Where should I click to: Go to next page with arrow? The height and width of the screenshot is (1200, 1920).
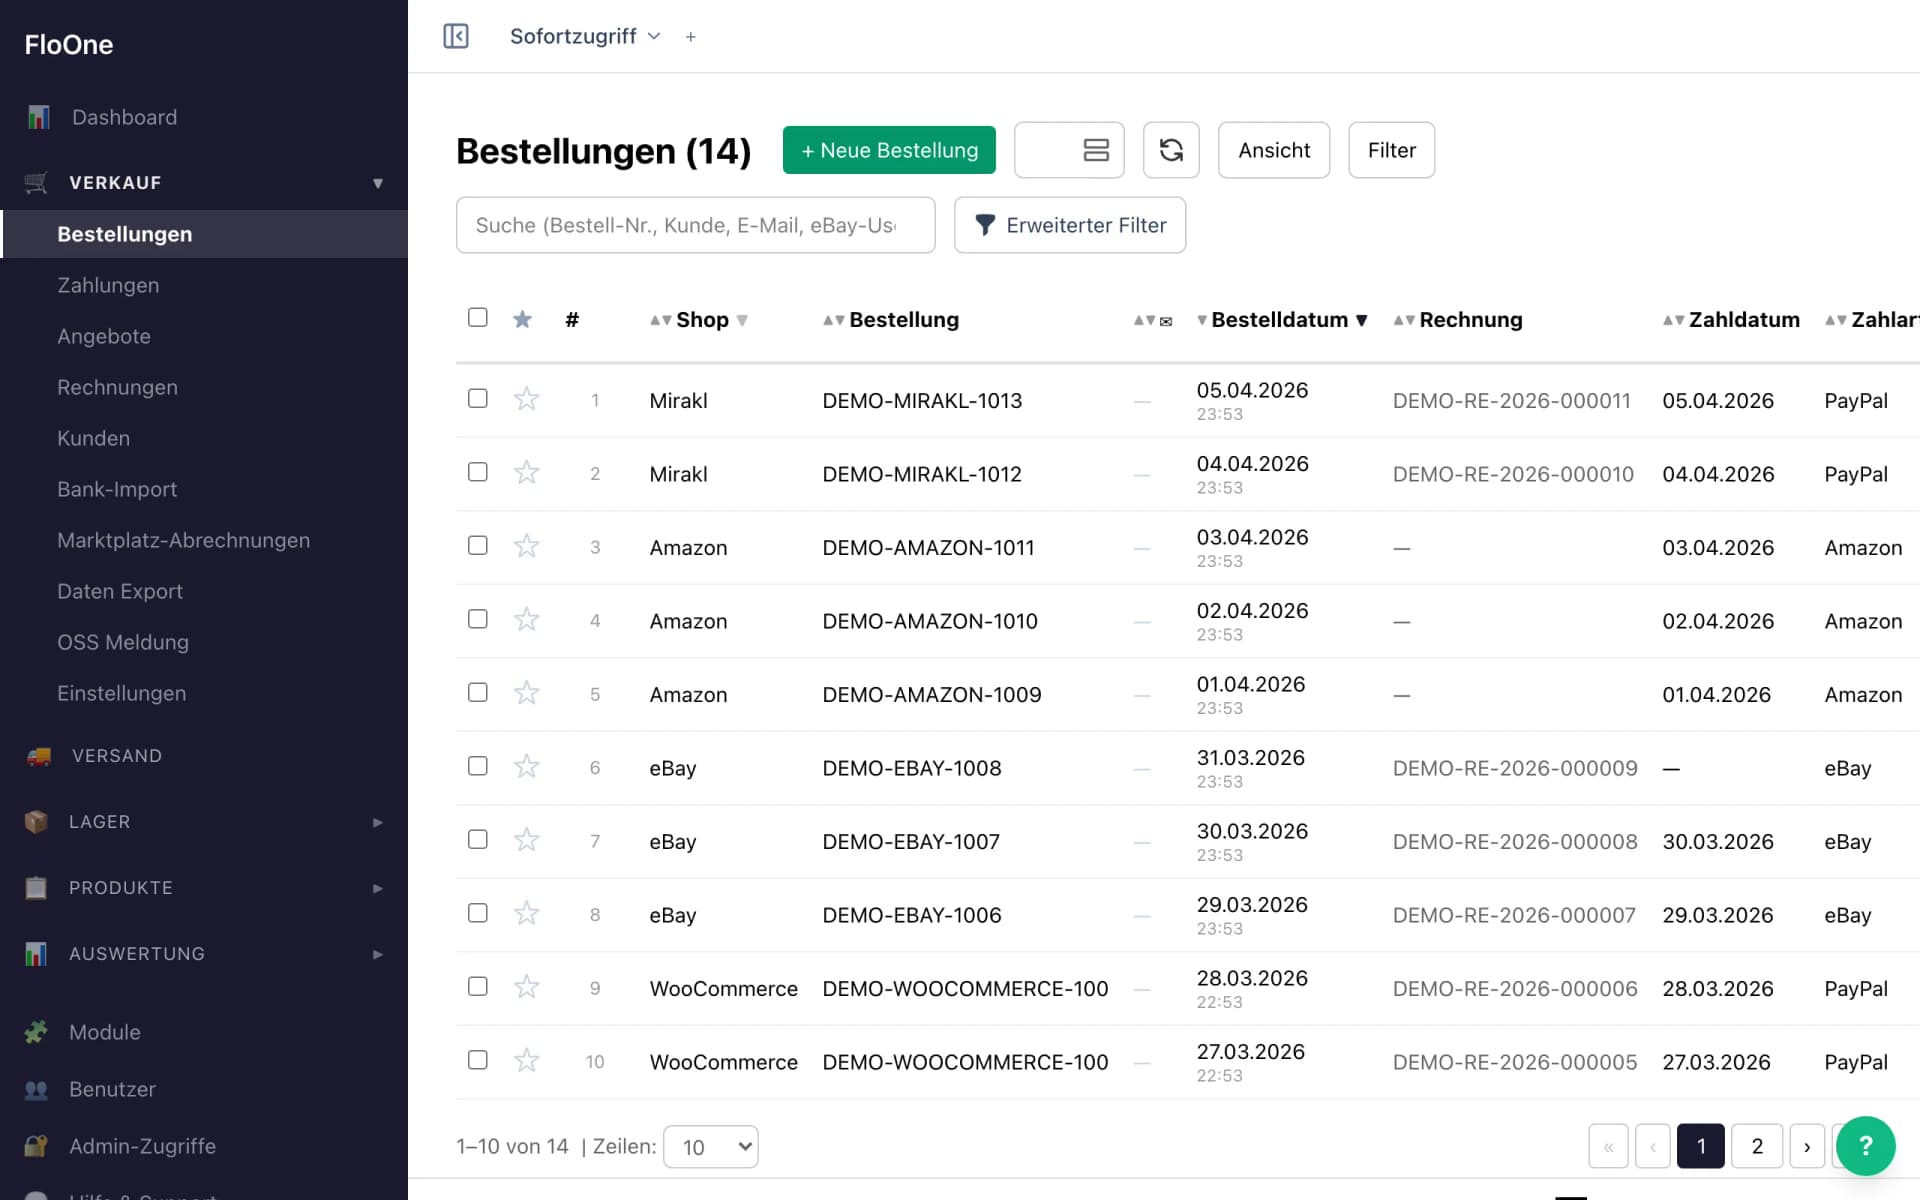point(1807,1146)
